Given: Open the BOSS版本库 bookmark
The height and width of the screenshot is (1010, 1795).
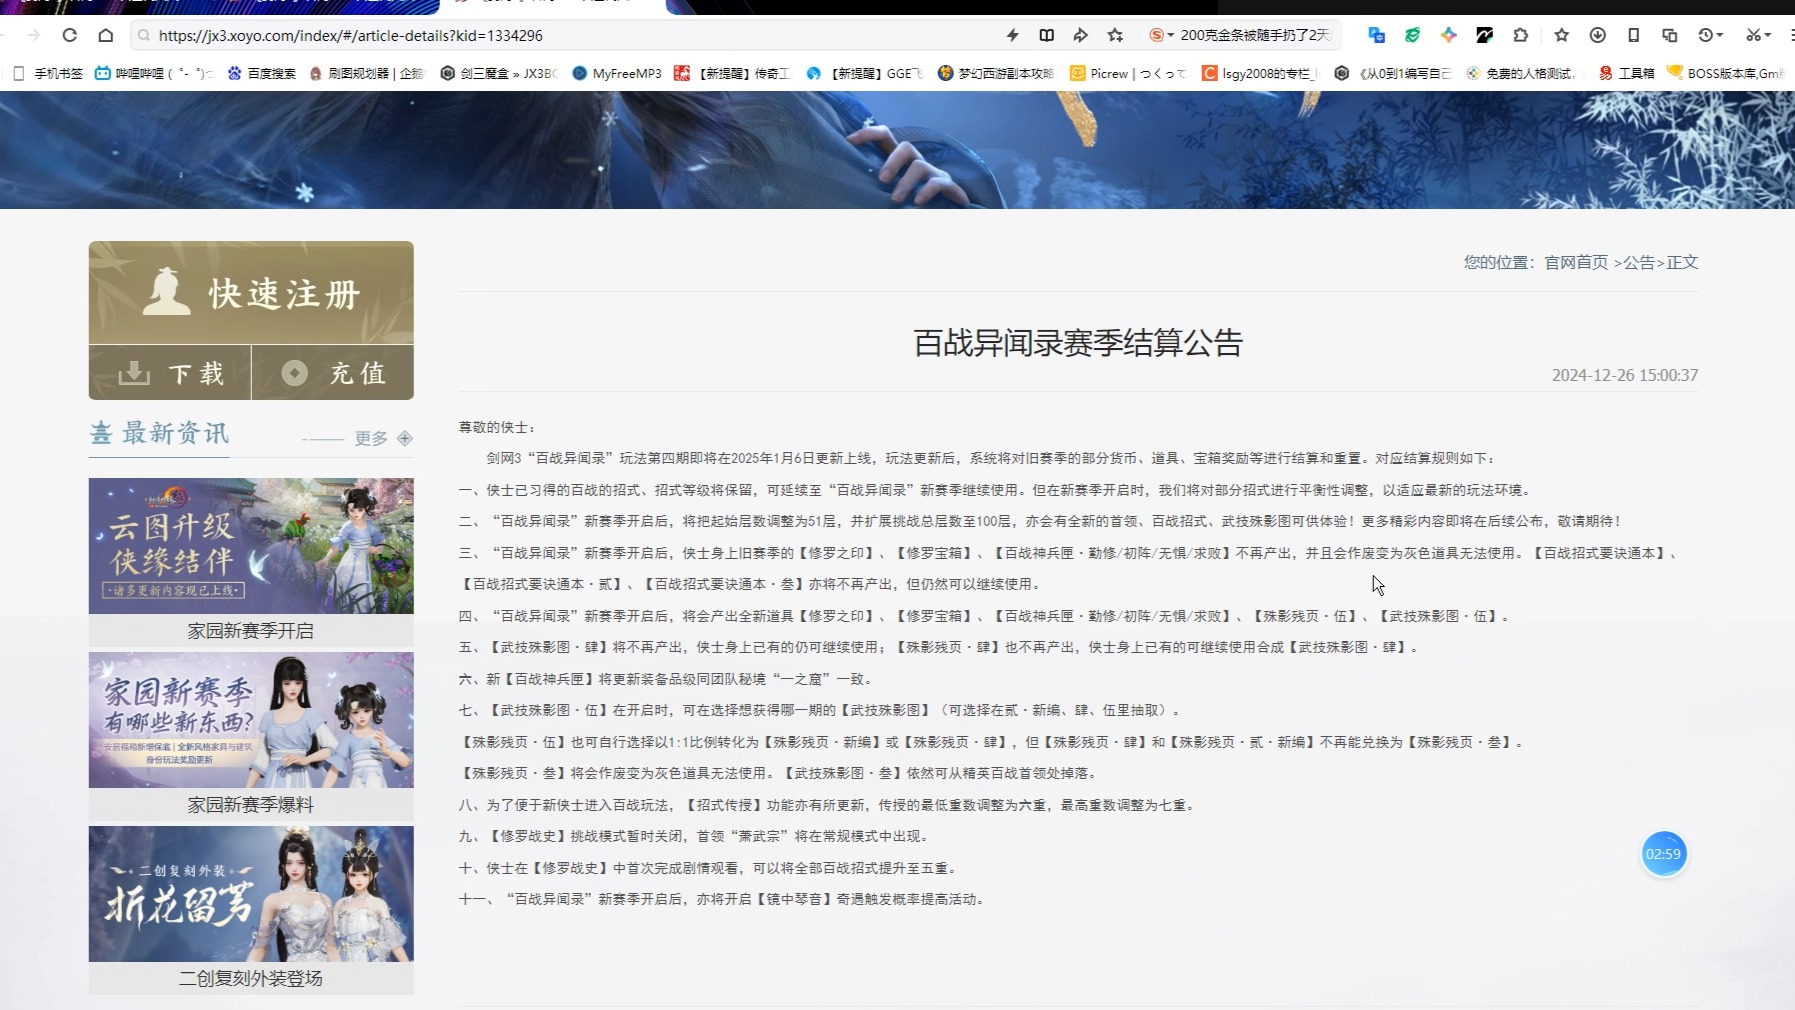Looking at the screenshot, I should click(1724, 73).
